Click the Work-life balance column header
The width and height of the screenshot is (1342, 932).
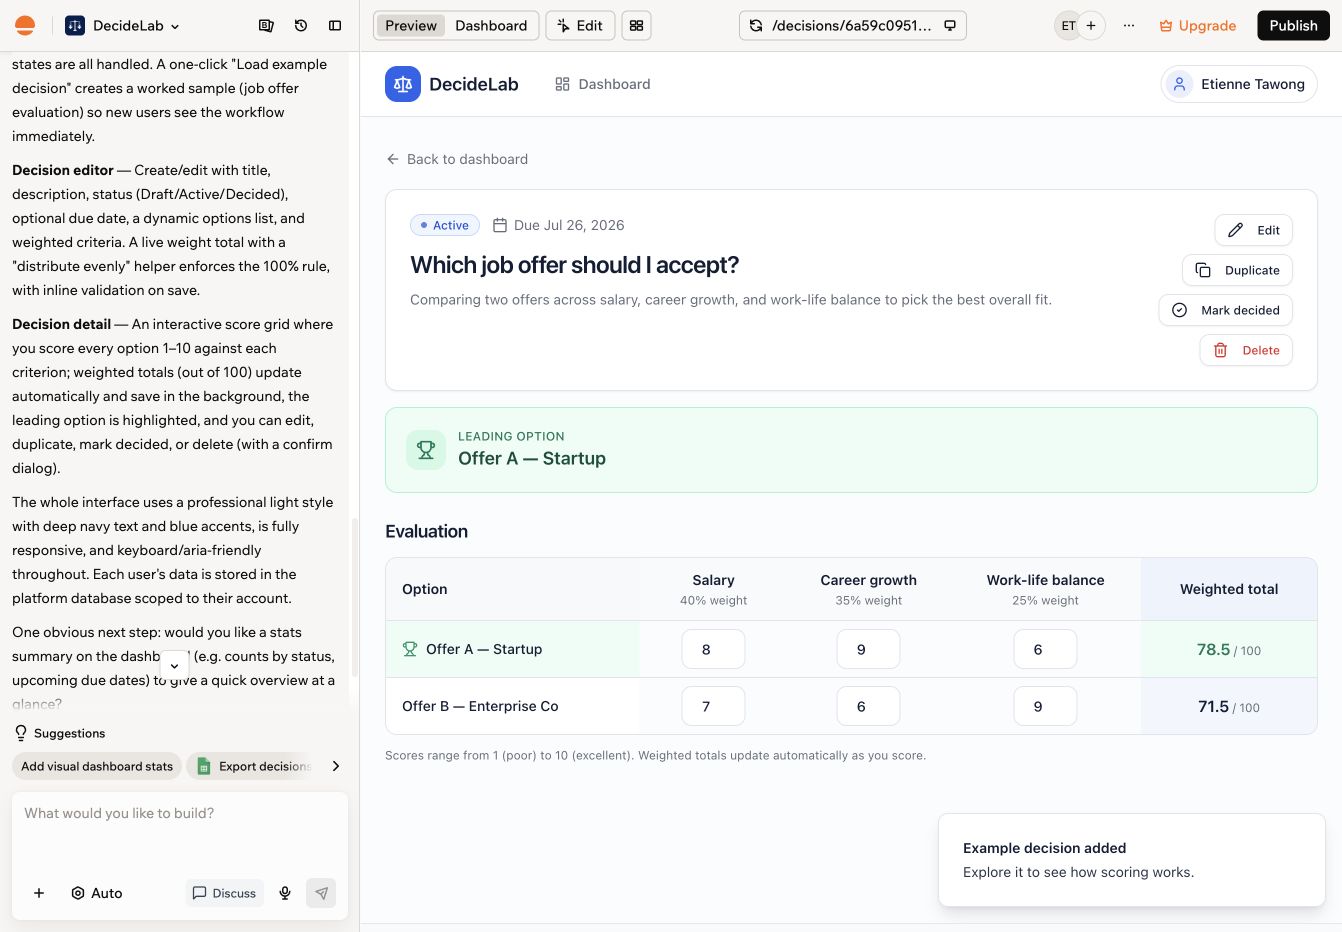(1045, 589)
